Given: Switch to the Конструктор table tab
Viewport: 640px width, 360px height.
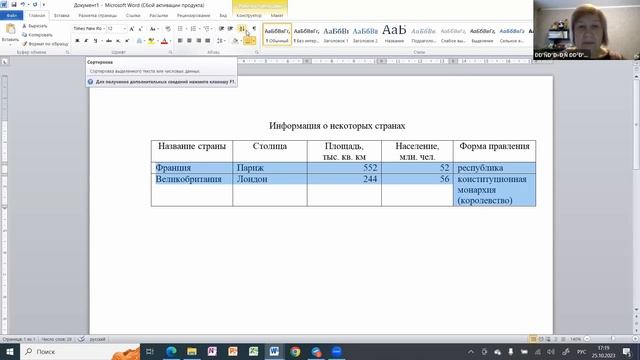Looking at the screenshot, I should click(x=249, y=16).
